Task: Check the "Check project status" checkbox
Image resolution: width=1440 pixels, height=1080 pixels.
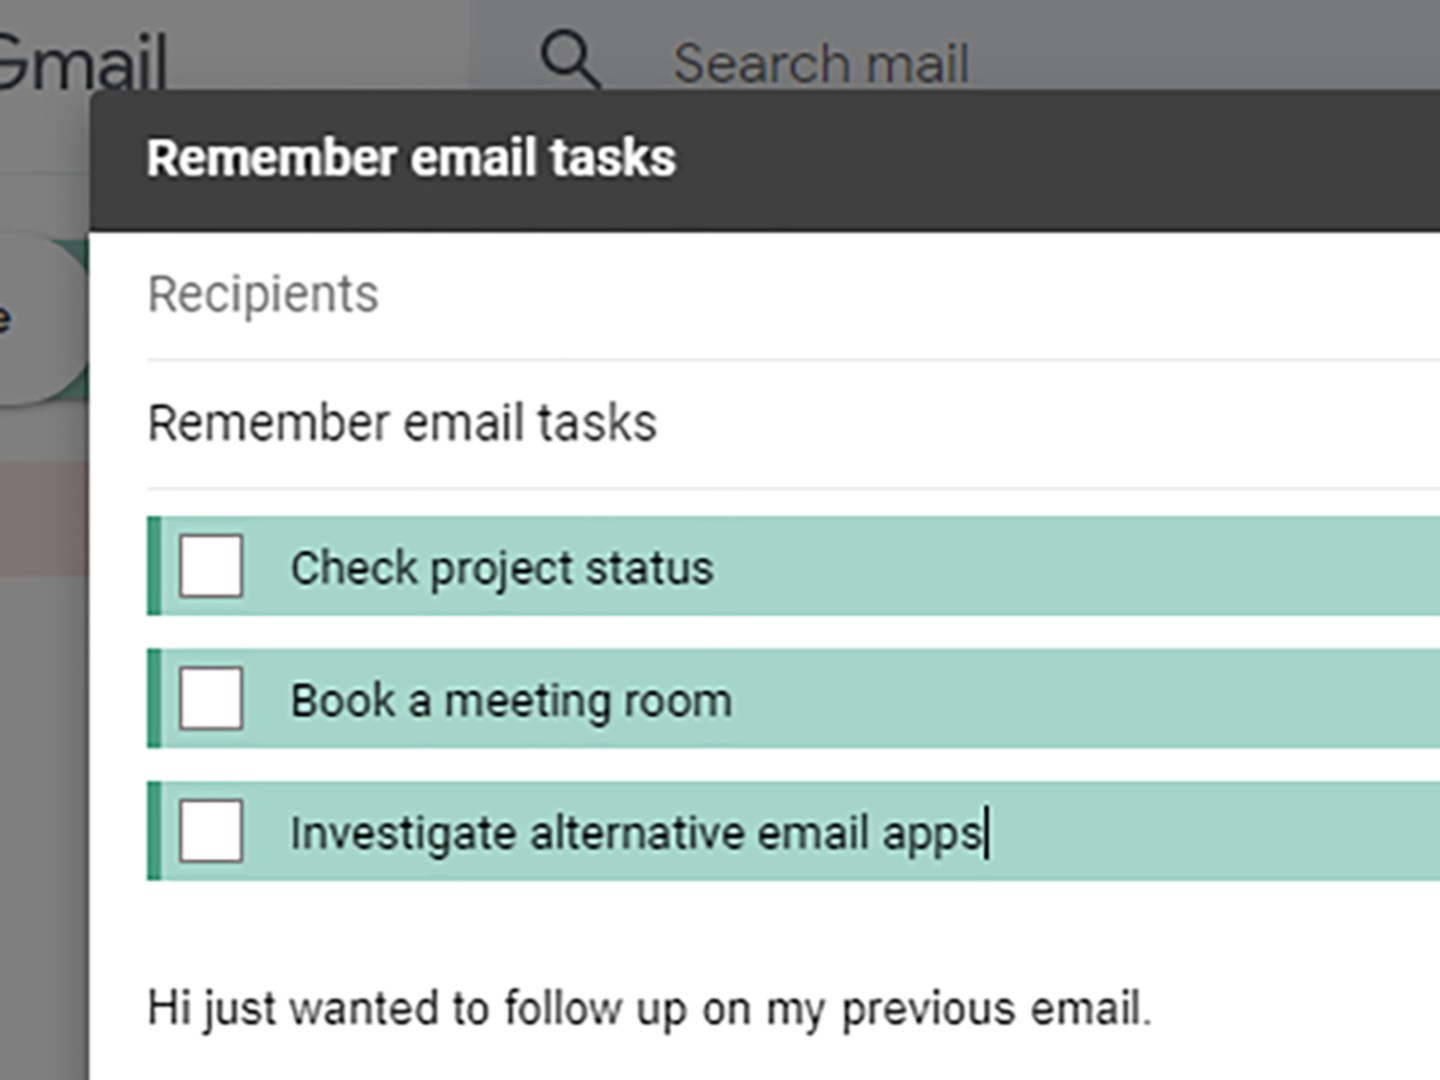Action: pyautogui.click(x=210, y=567)
